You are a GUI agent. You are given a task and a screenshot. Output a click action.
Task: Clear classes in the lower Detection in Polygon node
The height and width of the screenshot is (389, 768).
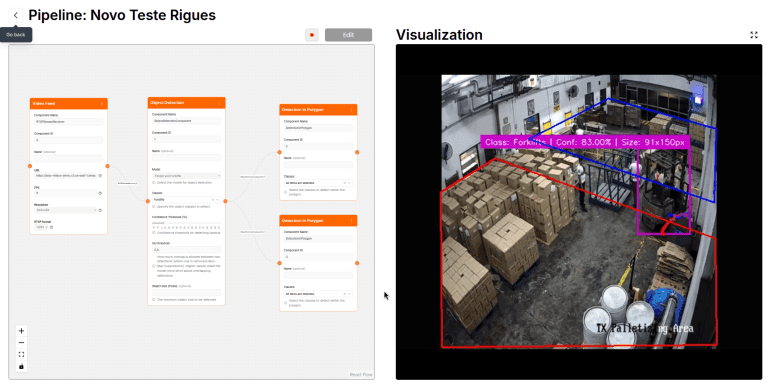tap(345, 294)
